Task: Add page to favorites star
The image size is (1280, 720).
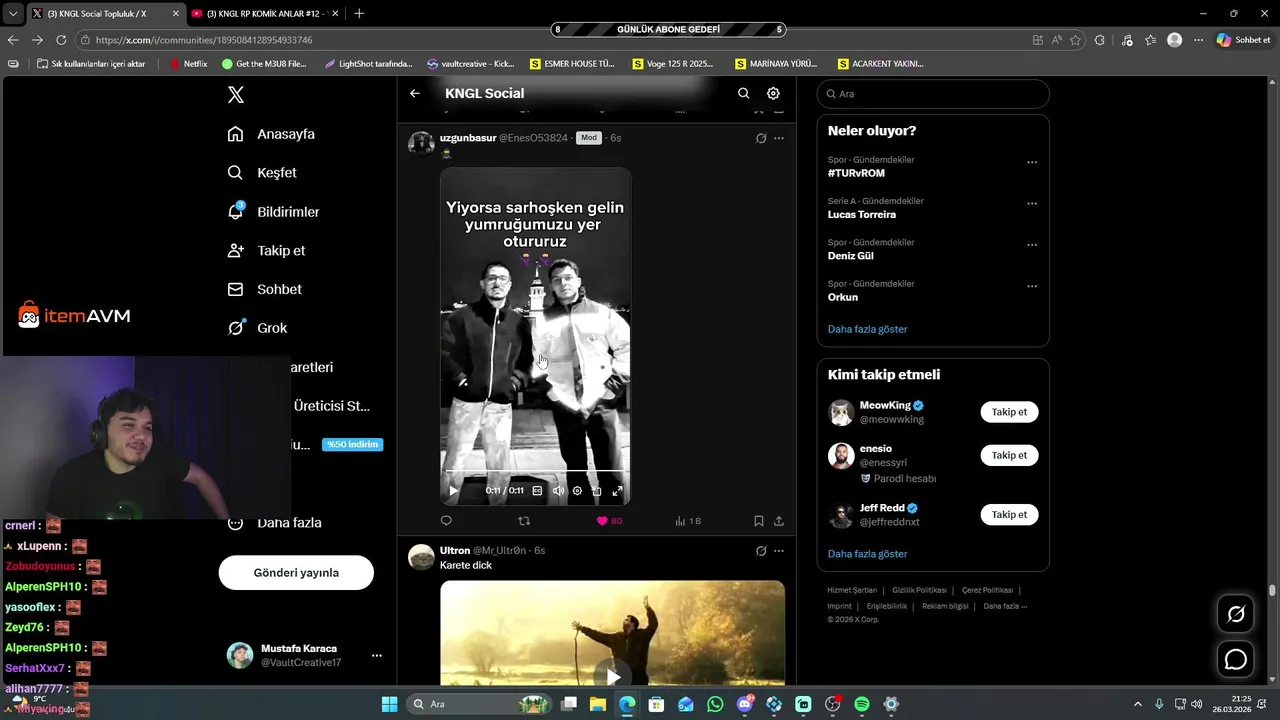Action: click(x=1076, y=40)
